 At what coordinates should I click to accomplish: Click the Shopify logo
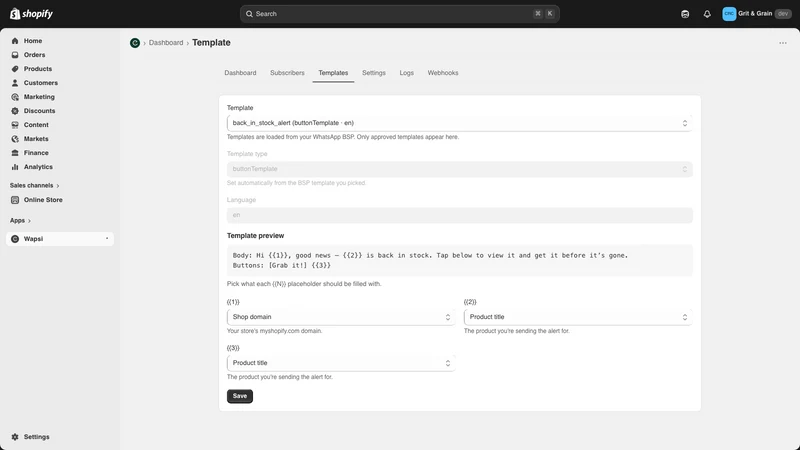(32, 14)
